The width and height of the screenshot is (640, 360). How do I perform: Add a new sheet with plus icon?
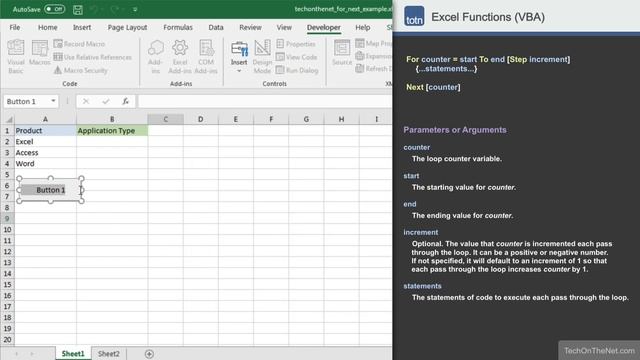click(149, 354)
